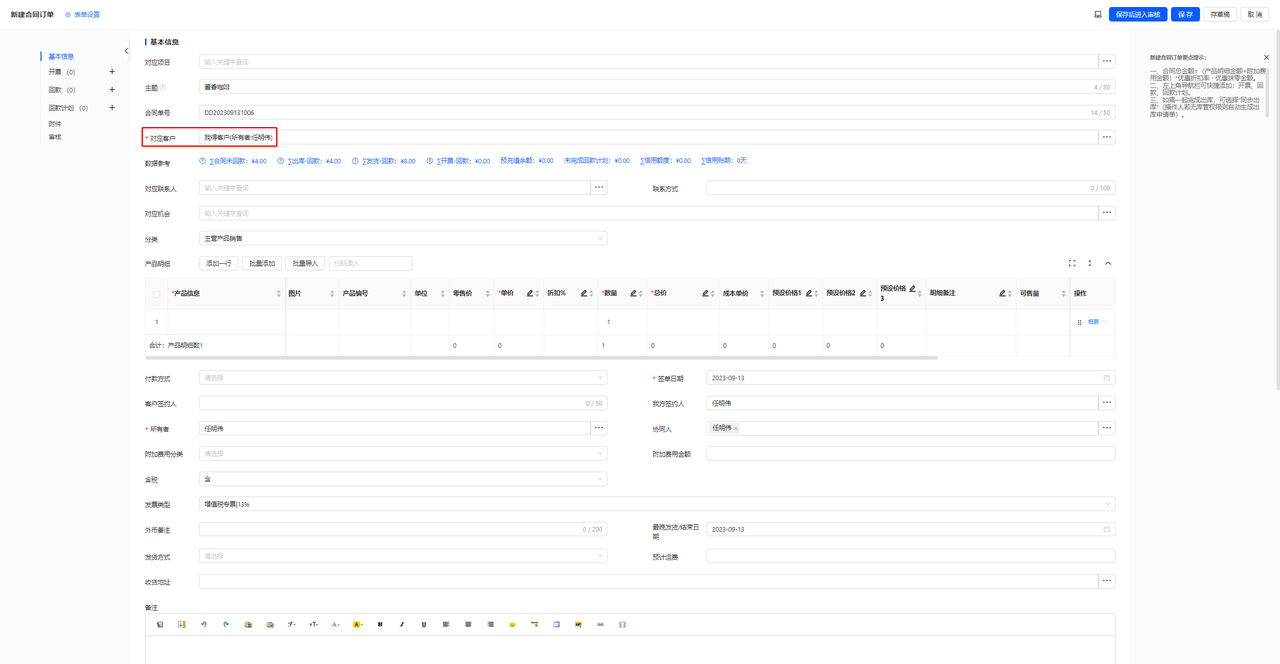Save as draft with 存草稿

1219,15
